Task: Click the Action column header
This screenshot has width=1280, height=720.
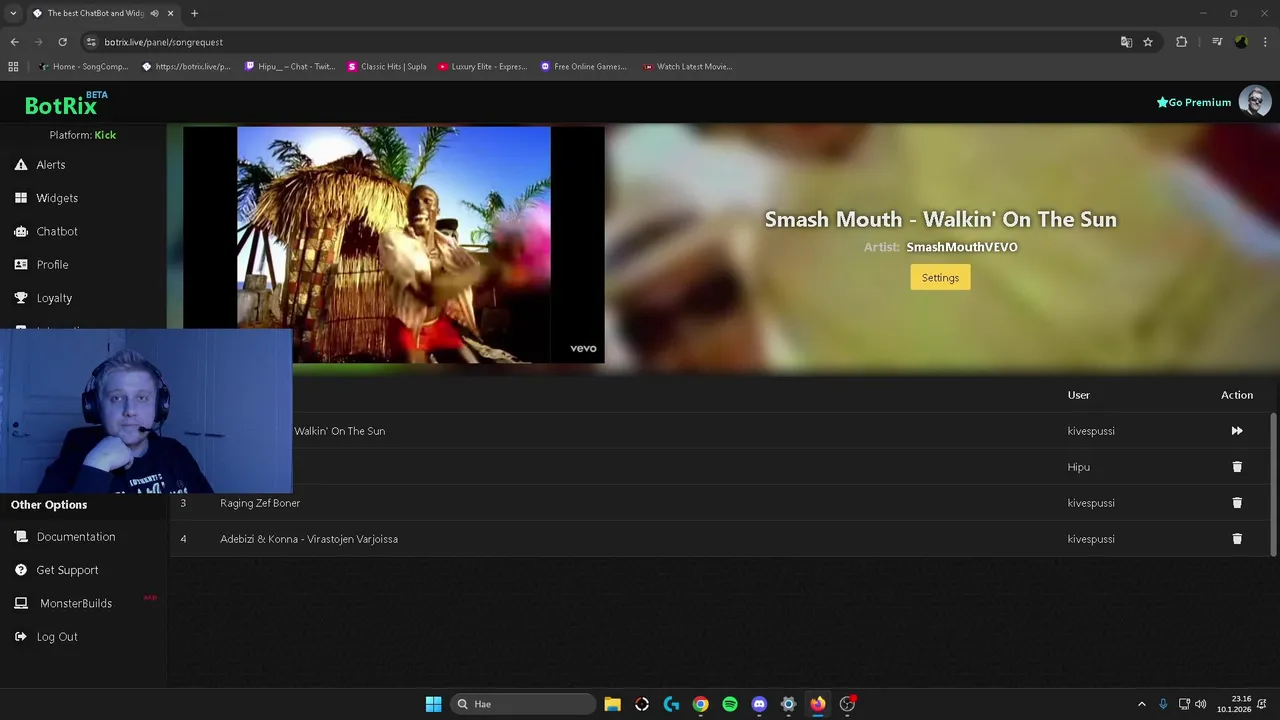Action: coord(1237,395)
